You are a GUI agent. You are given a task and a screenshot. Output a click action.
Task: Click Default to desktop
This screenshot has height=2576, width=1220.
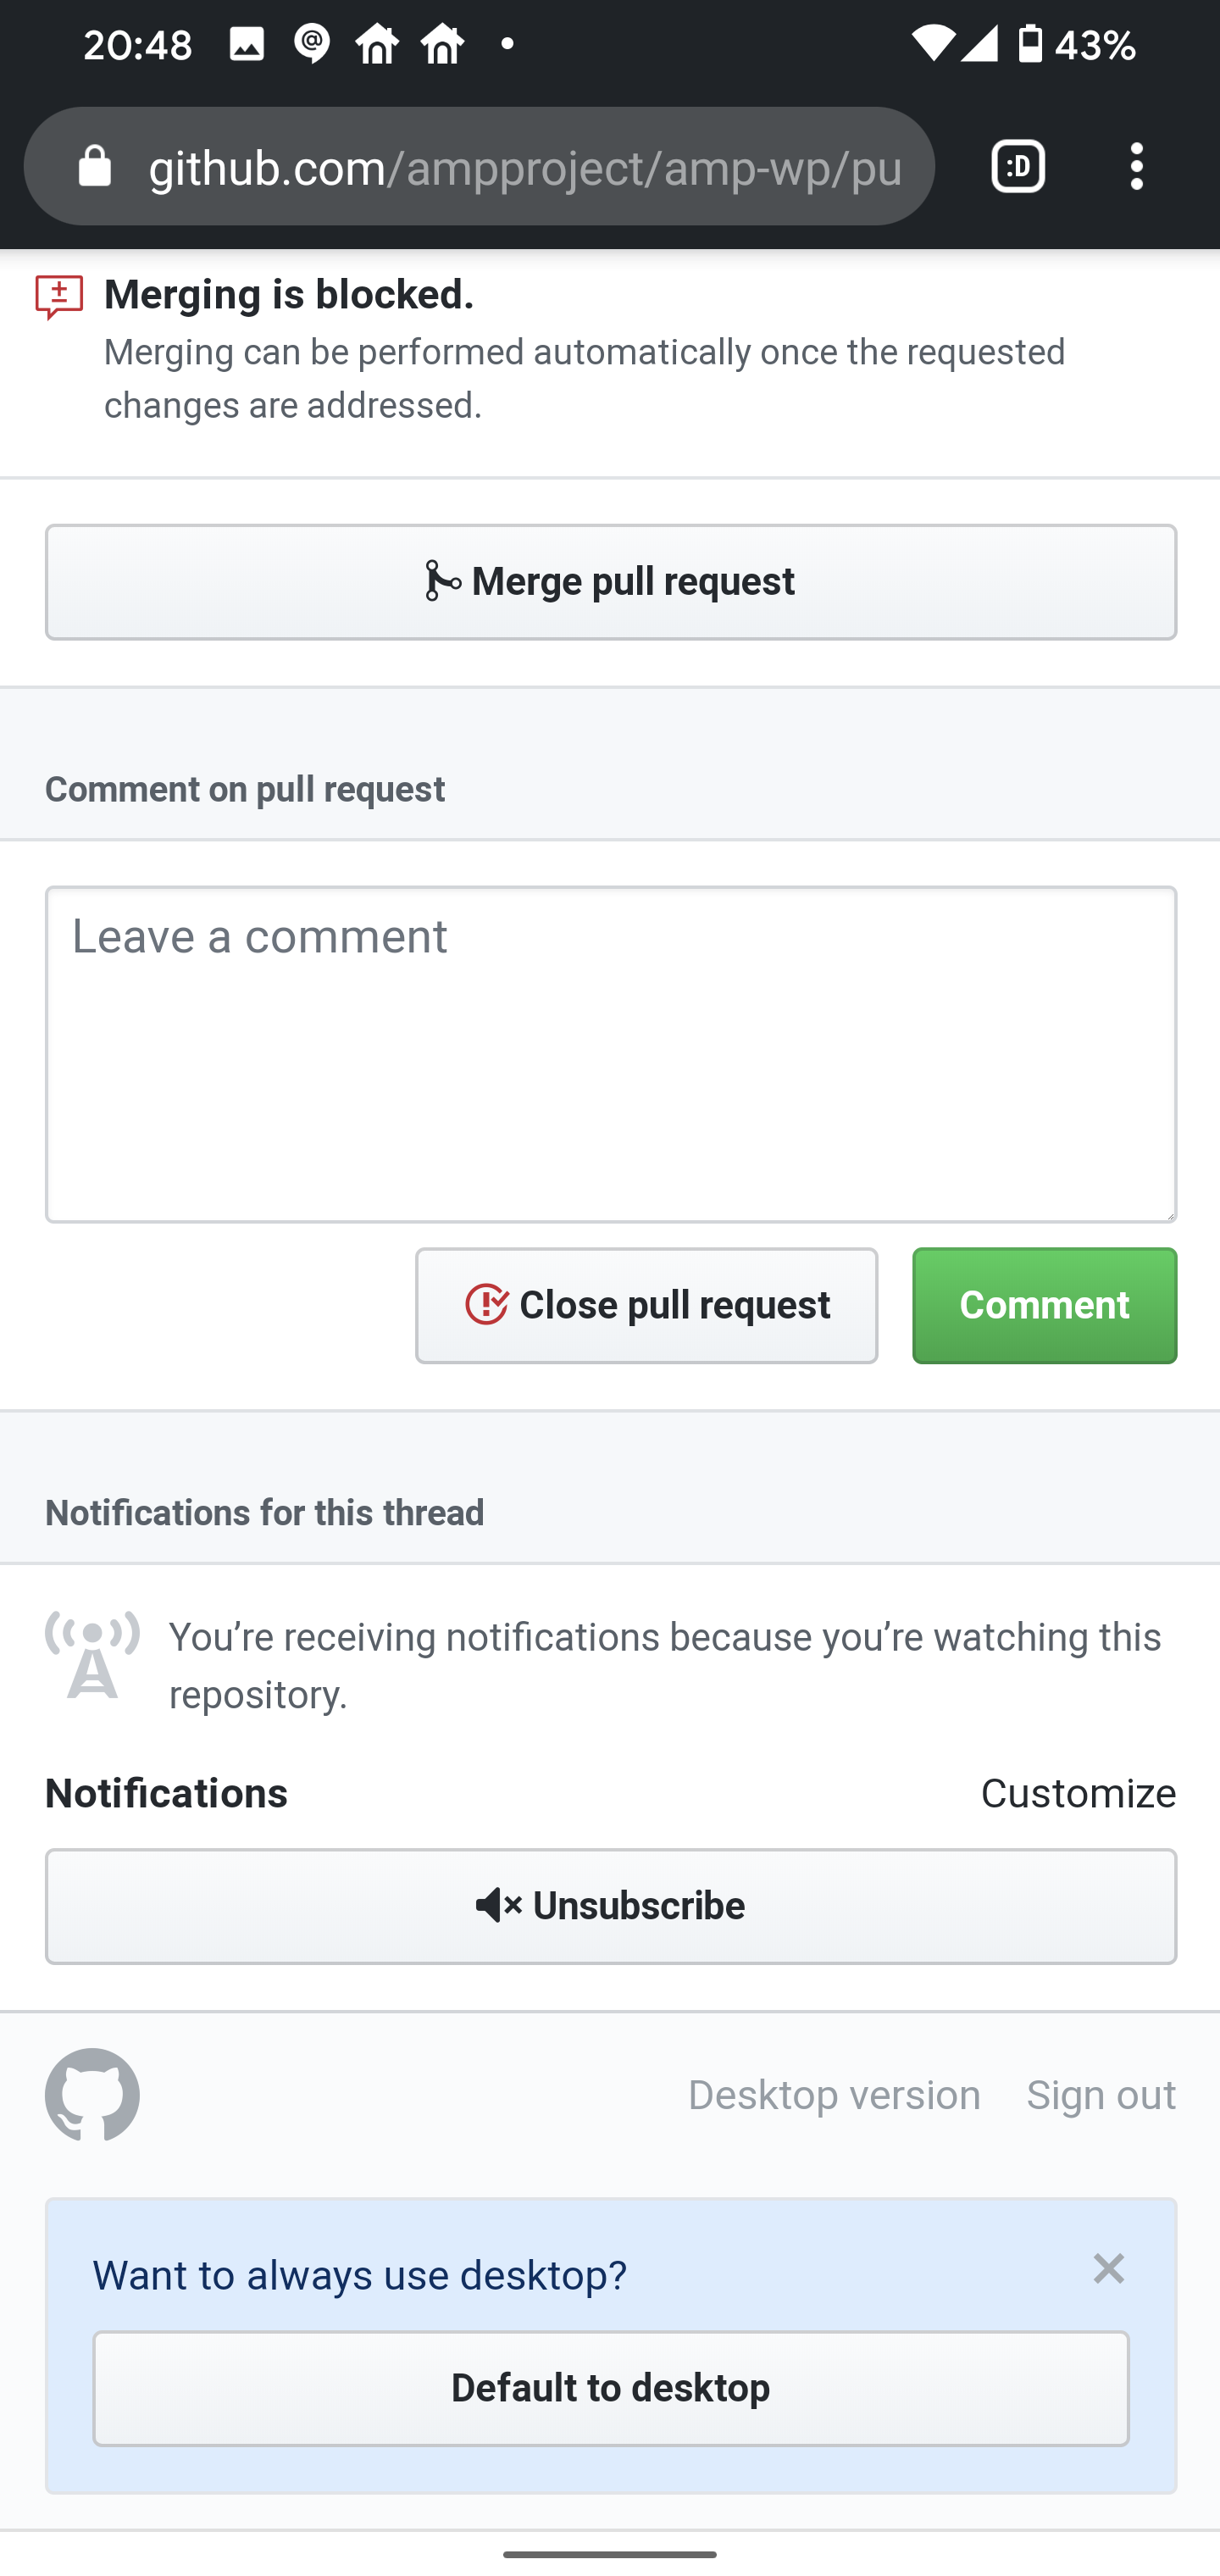tap(610, 2388)
